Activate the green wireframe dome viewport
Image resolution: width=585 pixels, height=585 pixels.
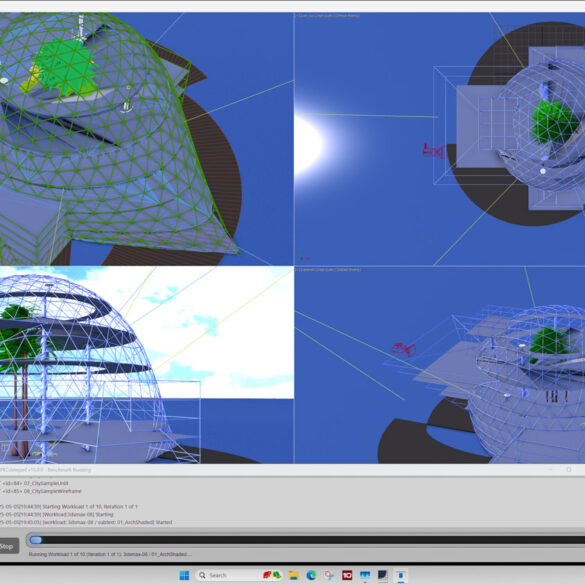tap(147, 139)
